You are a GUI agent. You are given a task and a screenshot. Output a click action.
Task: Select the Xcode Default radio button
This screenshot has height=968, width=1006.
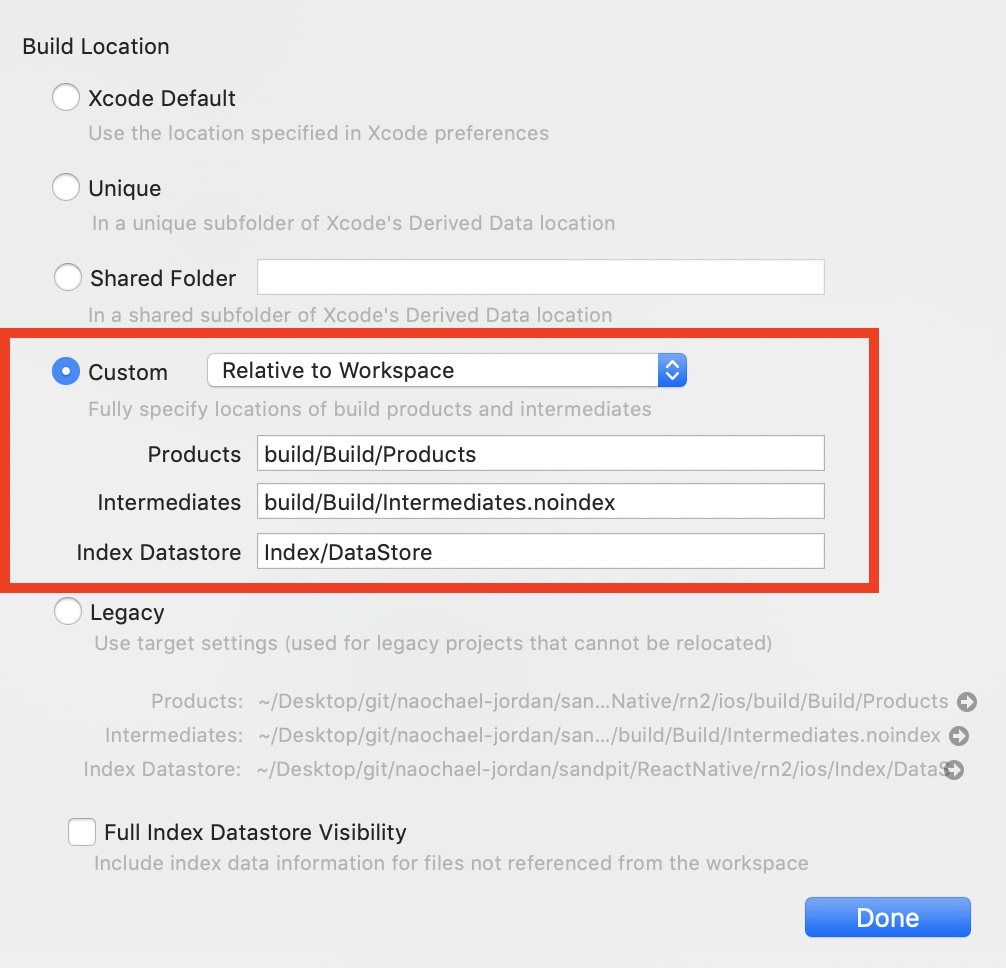point(66,98)
